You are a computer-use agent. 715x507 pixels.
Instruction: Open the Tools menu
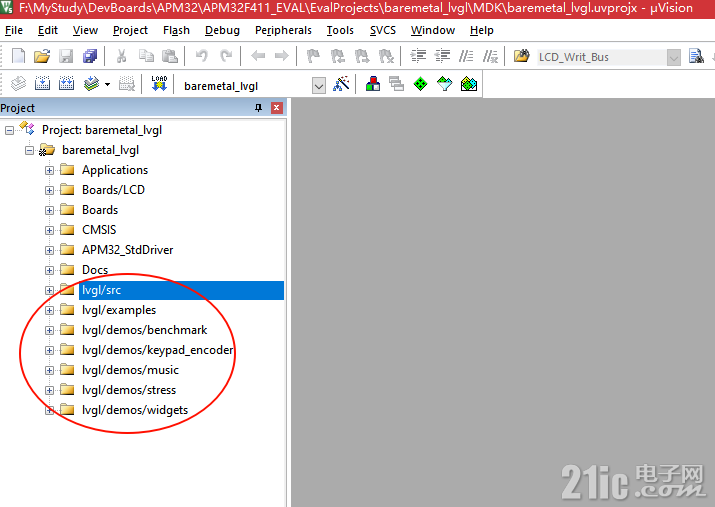coord(340,30)
